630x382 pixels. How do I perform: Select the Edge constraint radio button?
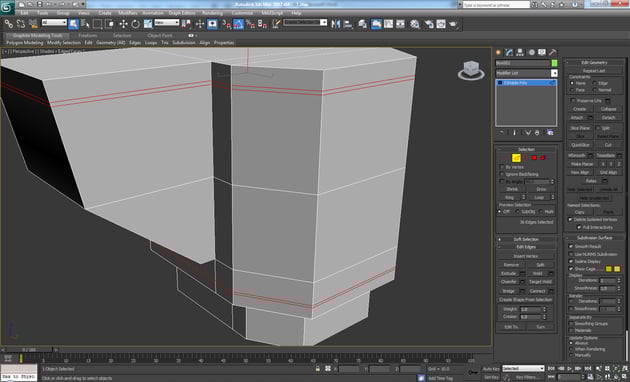pyautogui.click(x=594, y=83)
